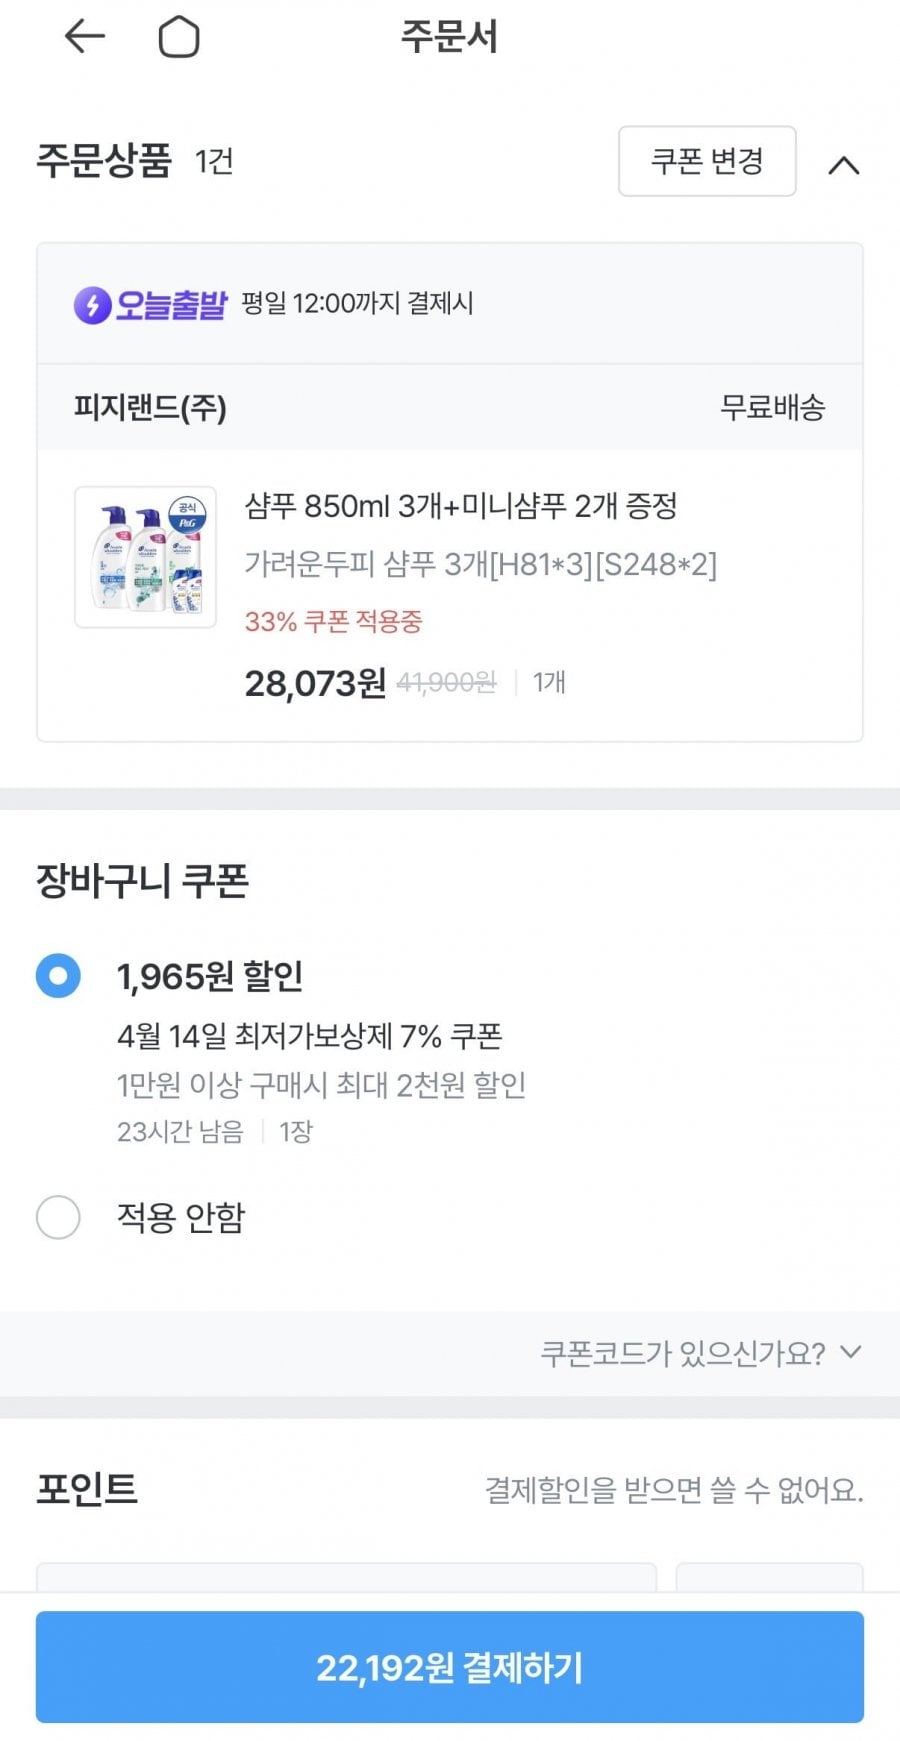Click the 무료배송 shipping label
Screen dimensions: 900x1741
tap(772, 407)
